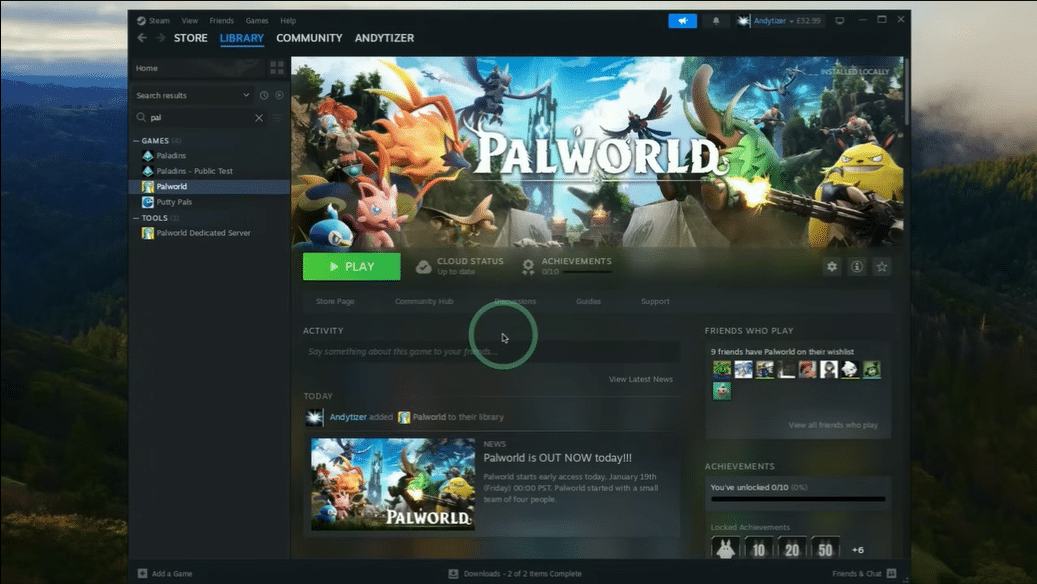
Task: Show Palworld game info icon
Action: [857, 267]
